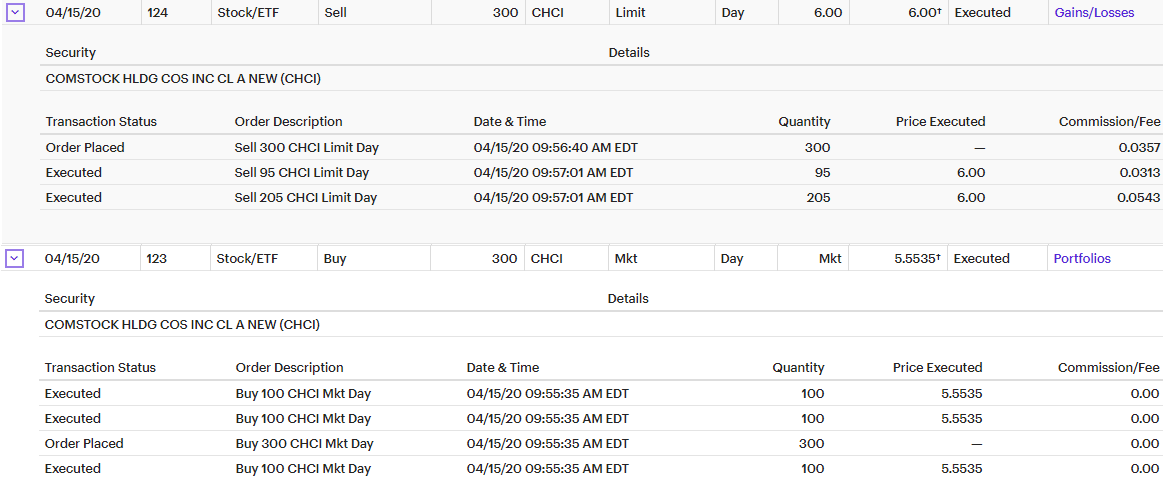Click order number 123

point(156,259)
